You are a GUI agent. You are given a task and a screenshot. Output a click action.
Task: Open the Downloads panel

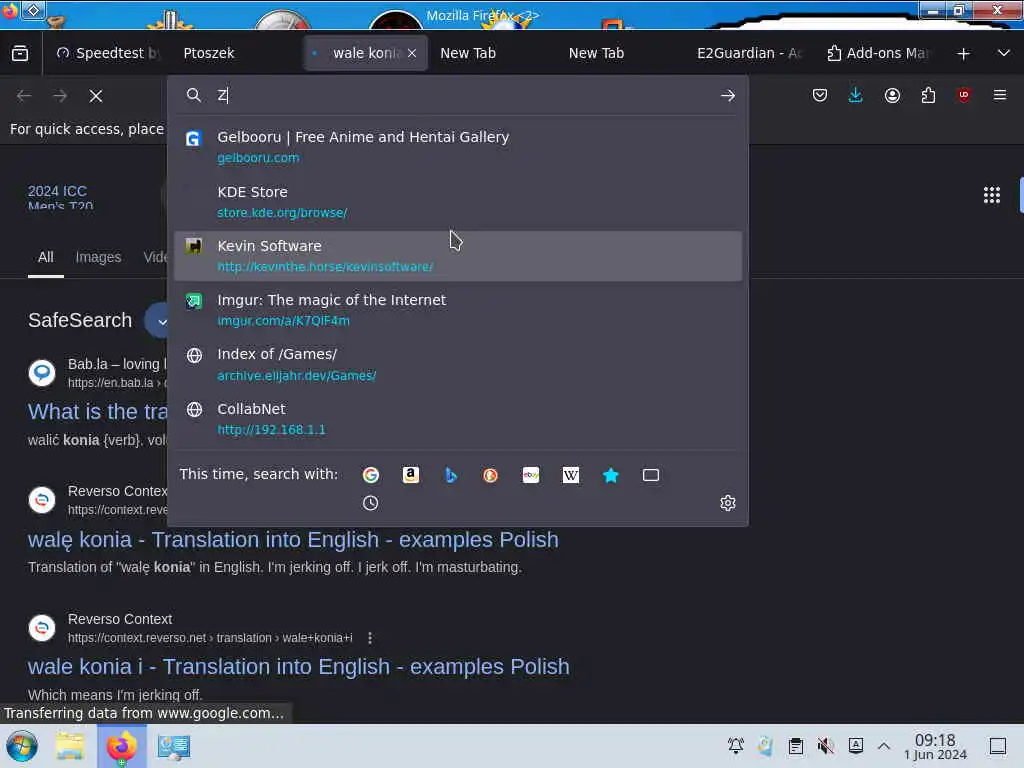[x=855, y=95]
